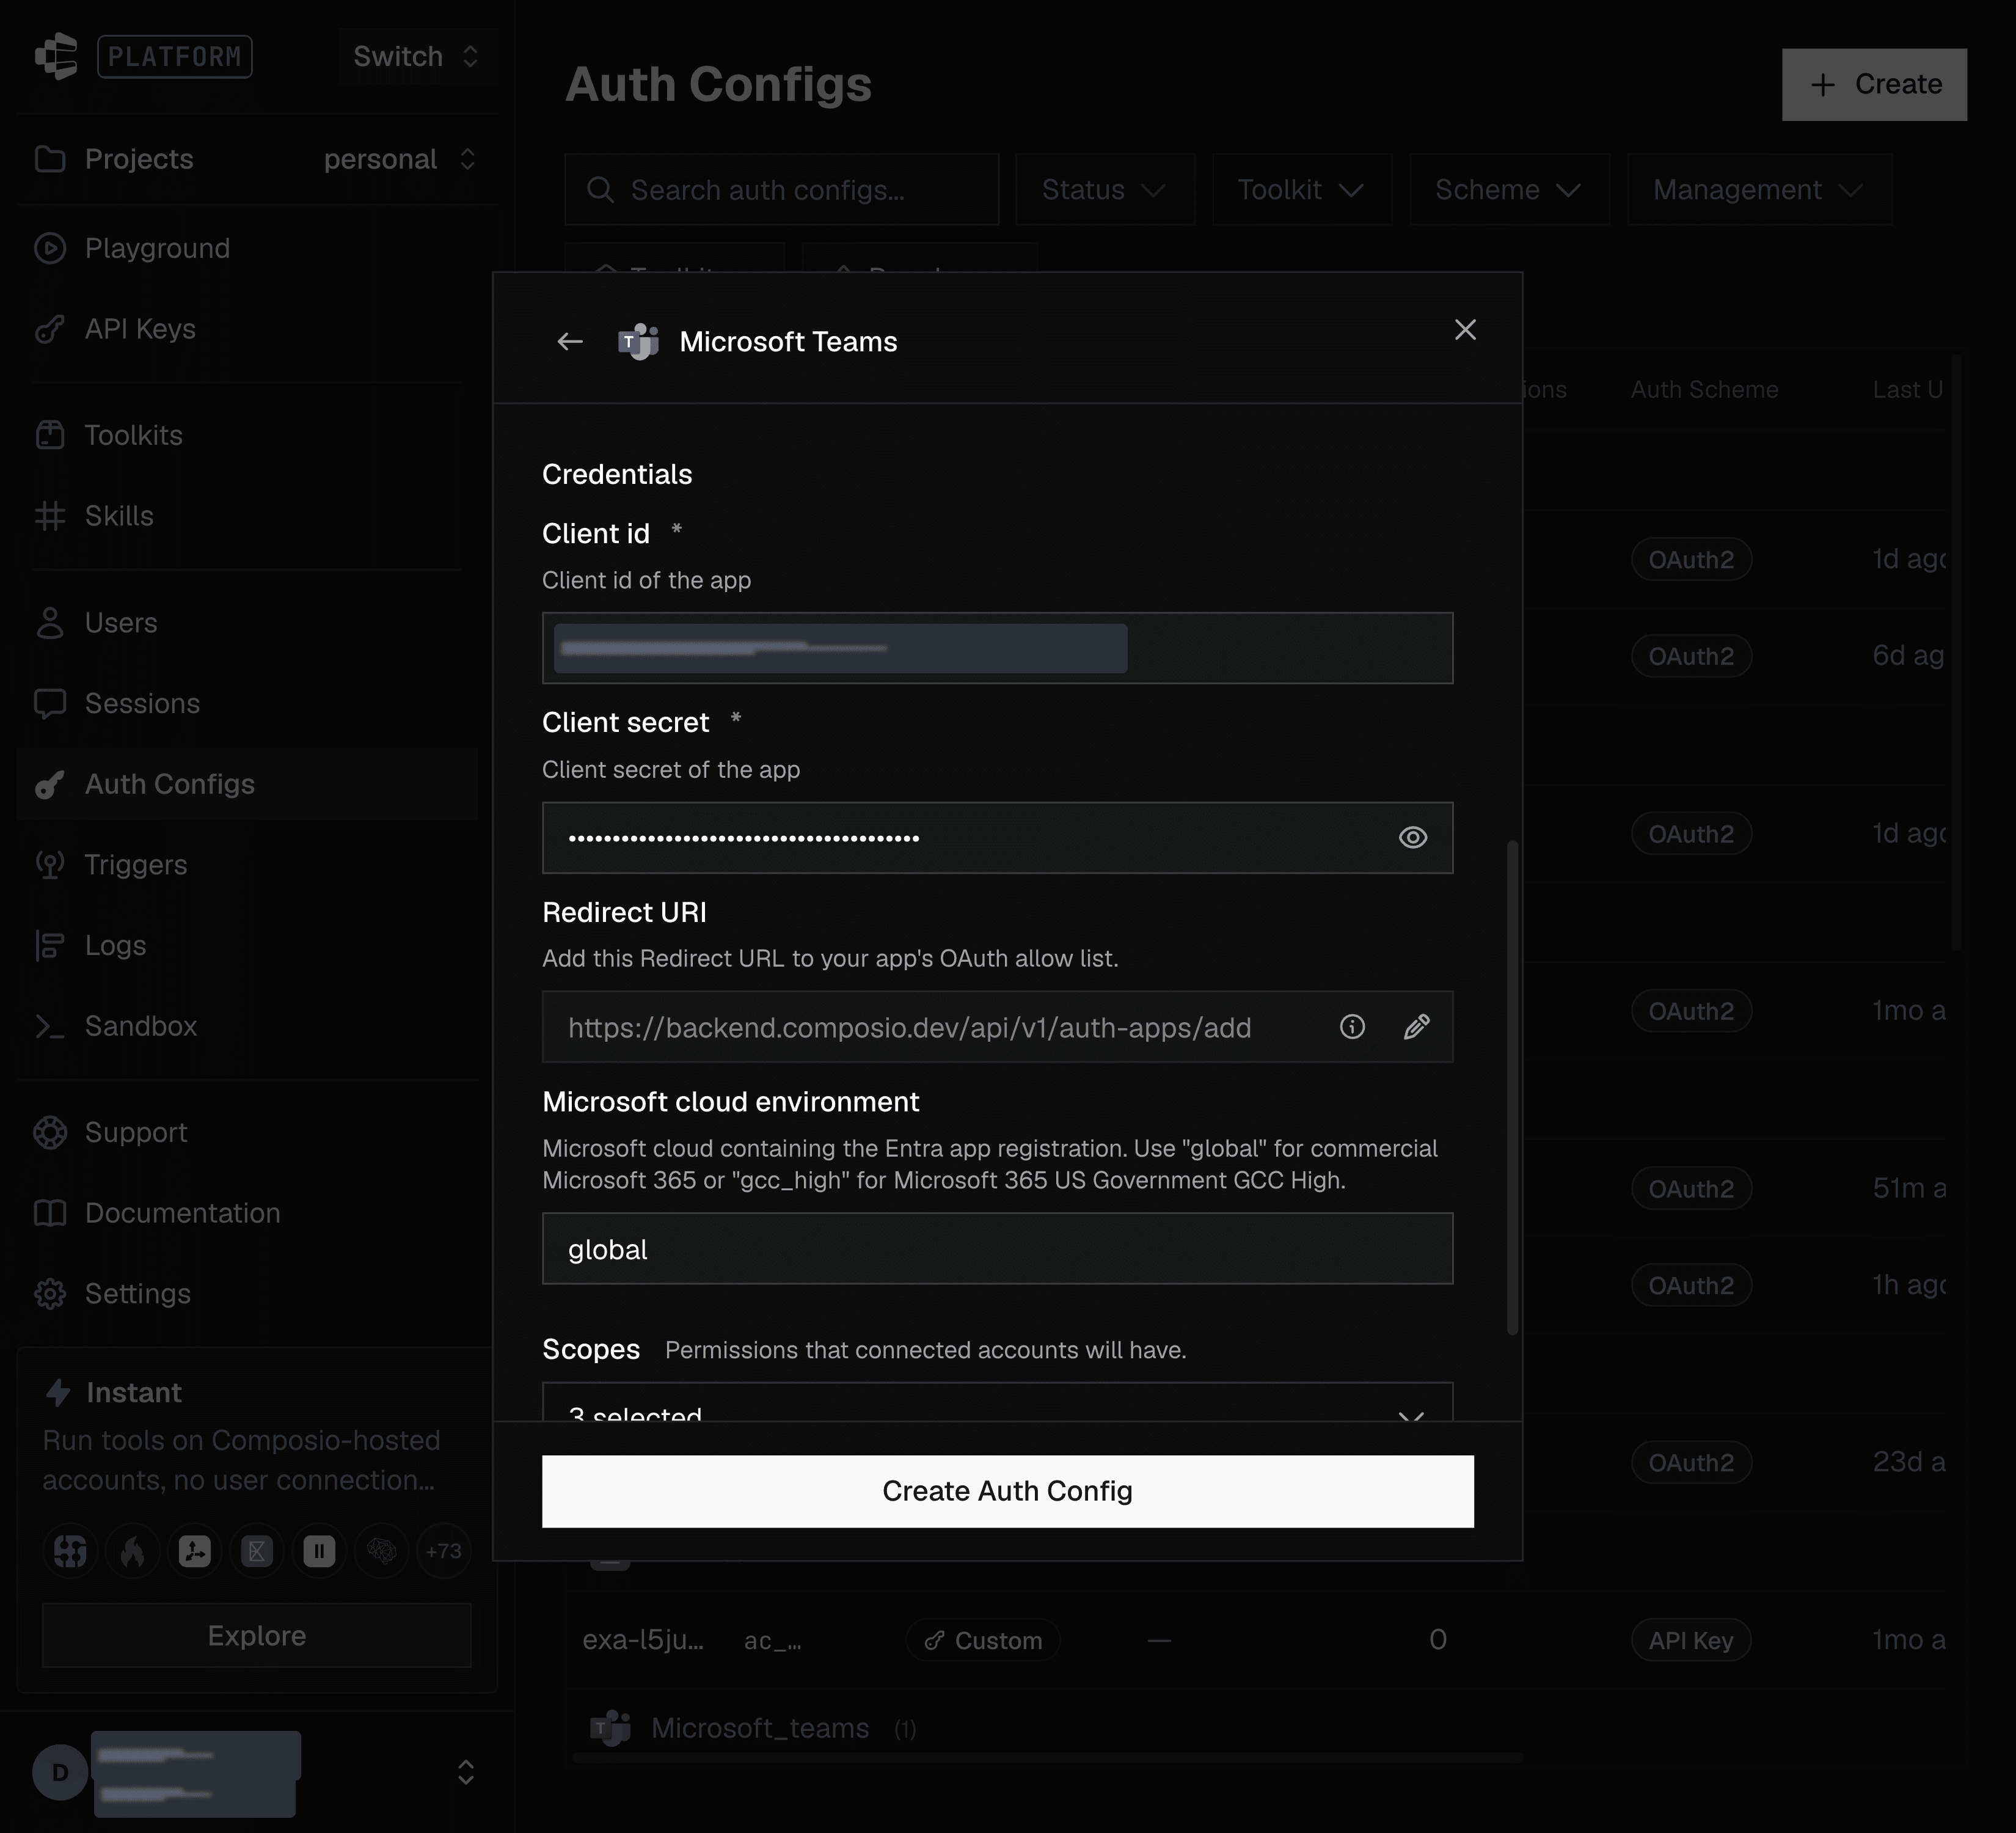Image resolution: width=2016 pixels, height=1833 pixels.
Task: Open the personal project selector
Action: coord(400,159)
